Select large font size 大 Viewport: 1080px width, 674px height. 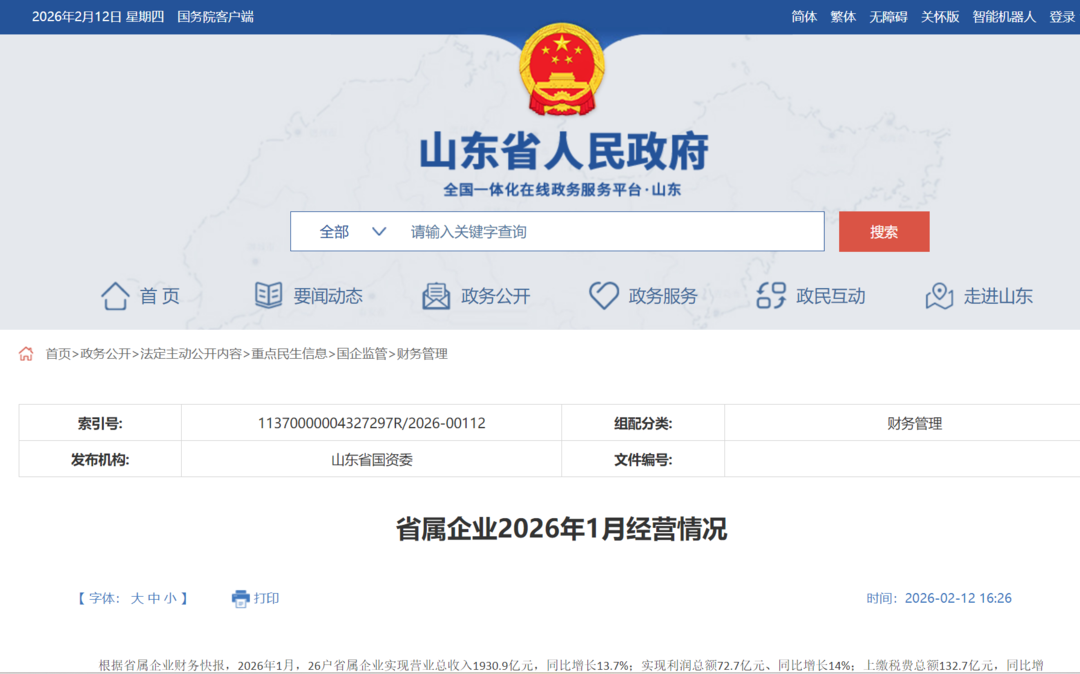pos(137,599)
